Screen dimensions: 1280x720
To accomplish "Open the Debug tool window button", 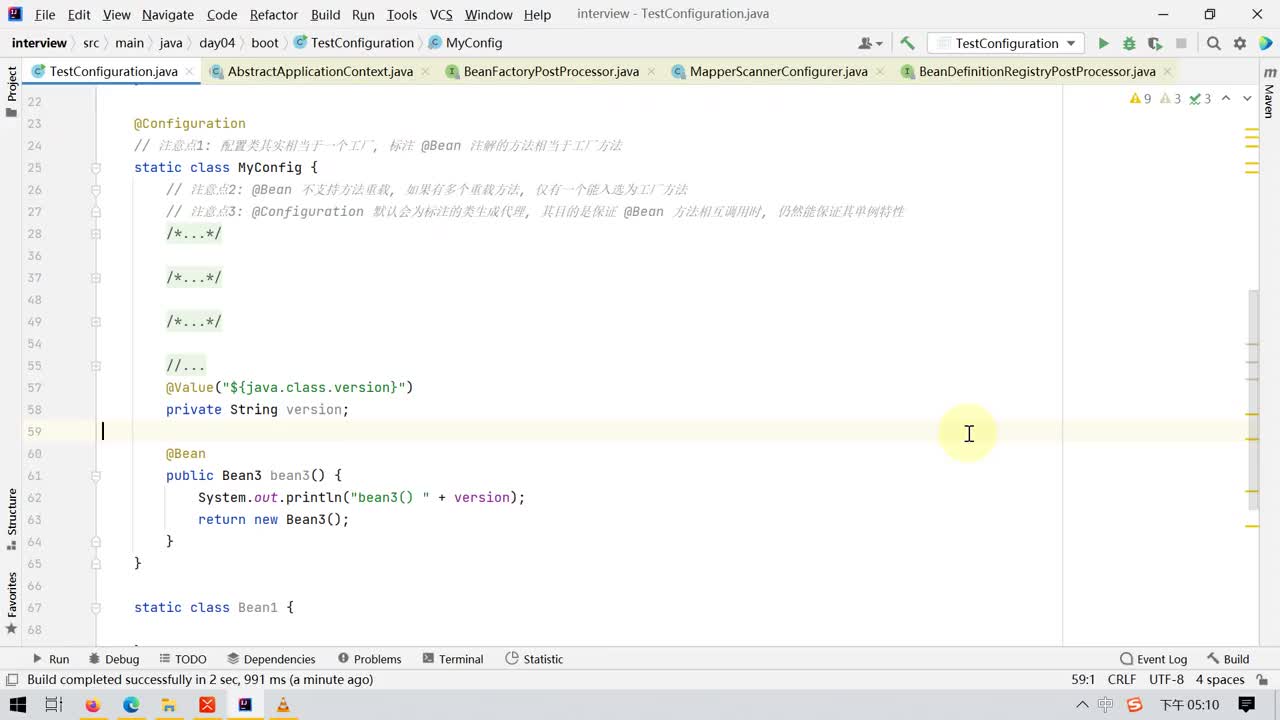I will coord(113,659).
